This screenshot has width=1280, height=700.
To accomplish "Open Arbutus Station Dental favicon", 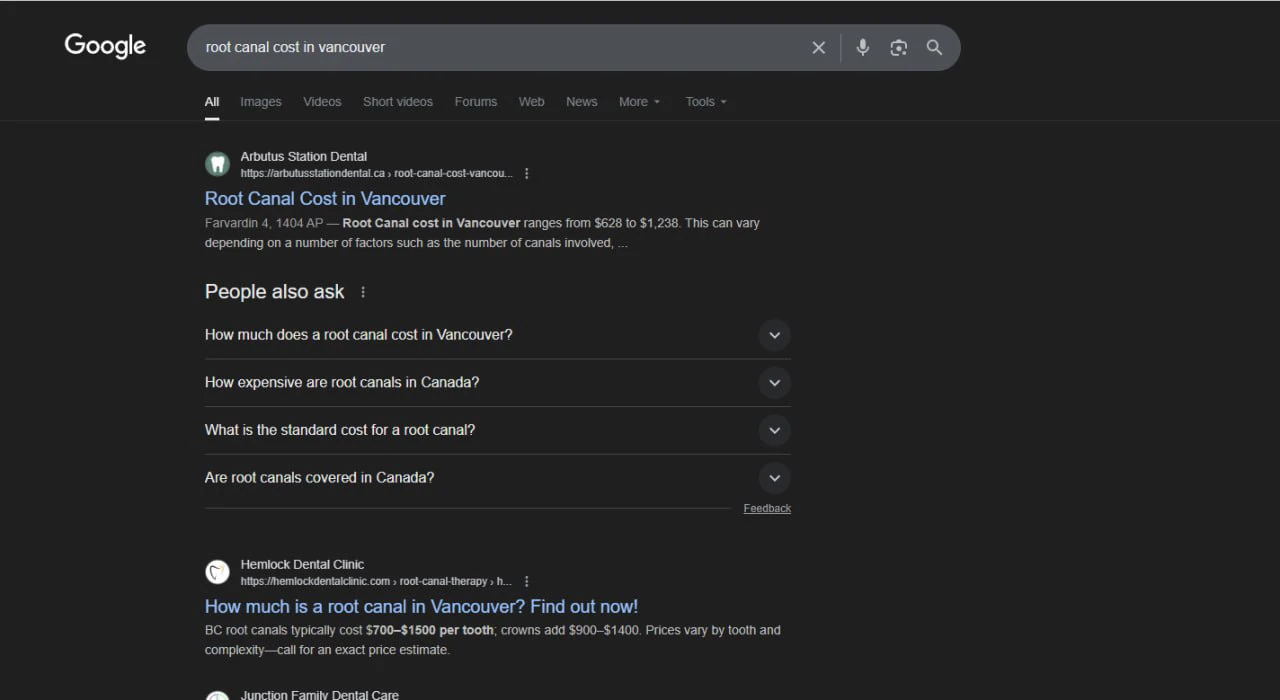I will pyautogui.click(x=217, y=164).
